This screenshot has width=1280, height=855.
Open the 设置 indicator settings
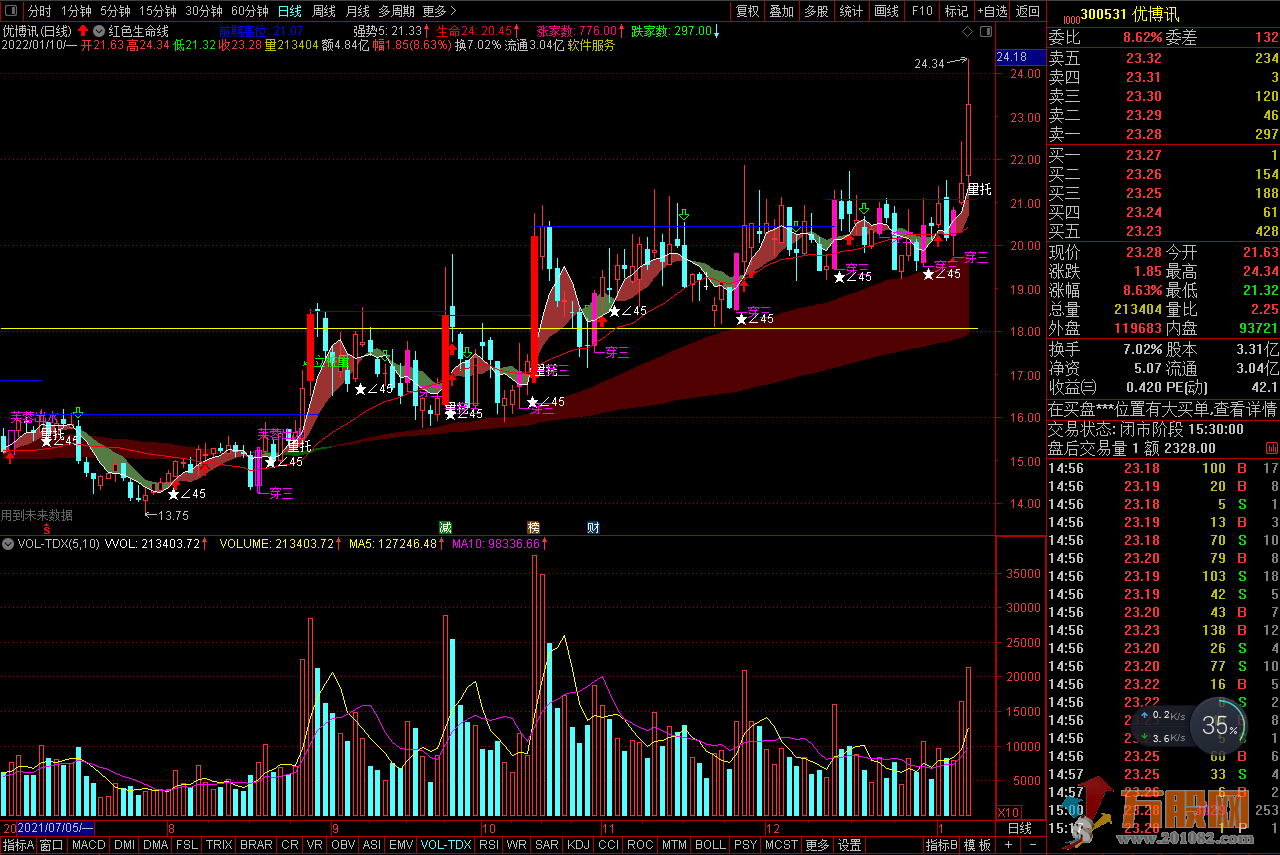click(x=850, y=845)
